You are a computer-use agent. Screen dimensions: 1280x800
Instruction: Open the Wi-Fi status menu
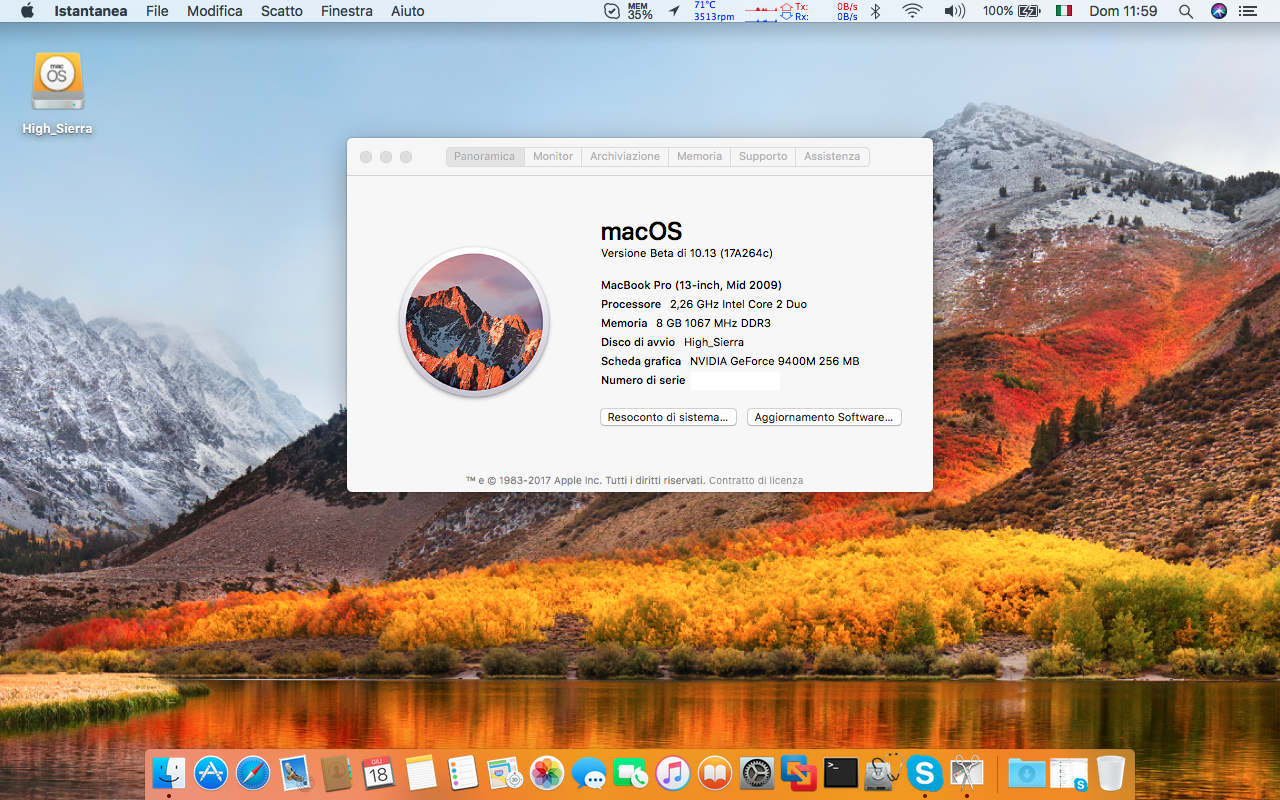[x=912, y=11]
